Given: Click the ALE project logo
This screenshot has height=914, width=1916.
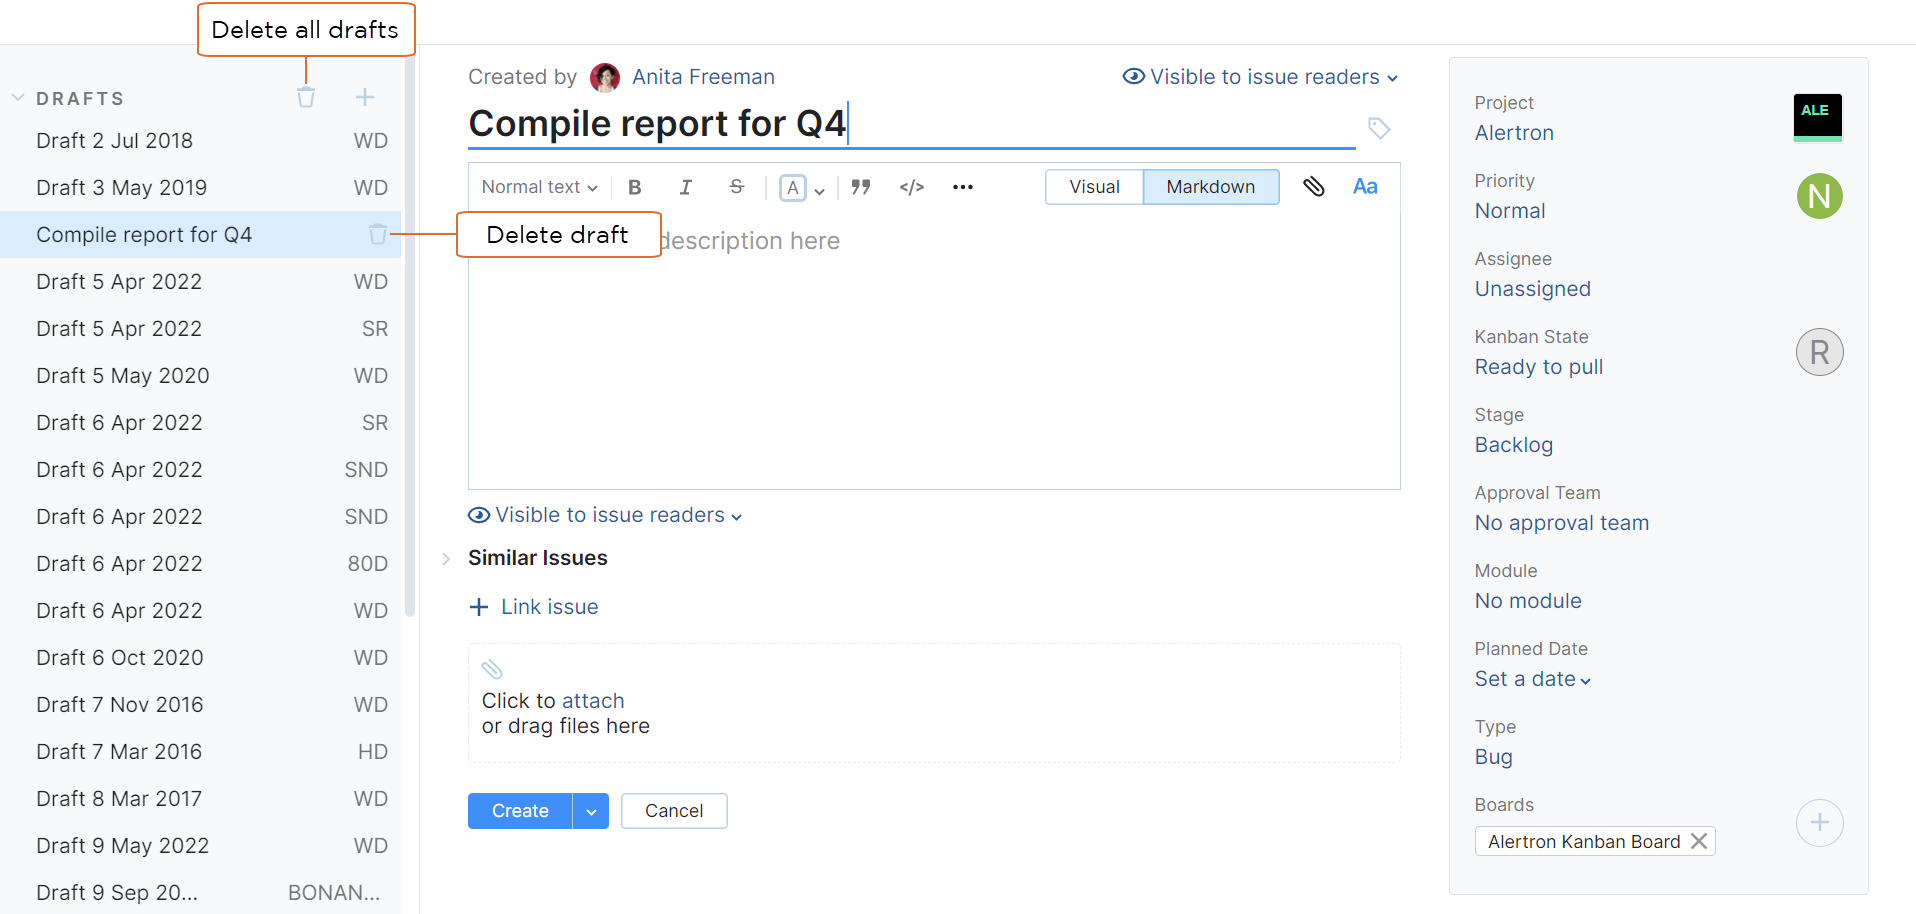Looking at the screenshot, I should (x=1817, y=117).
